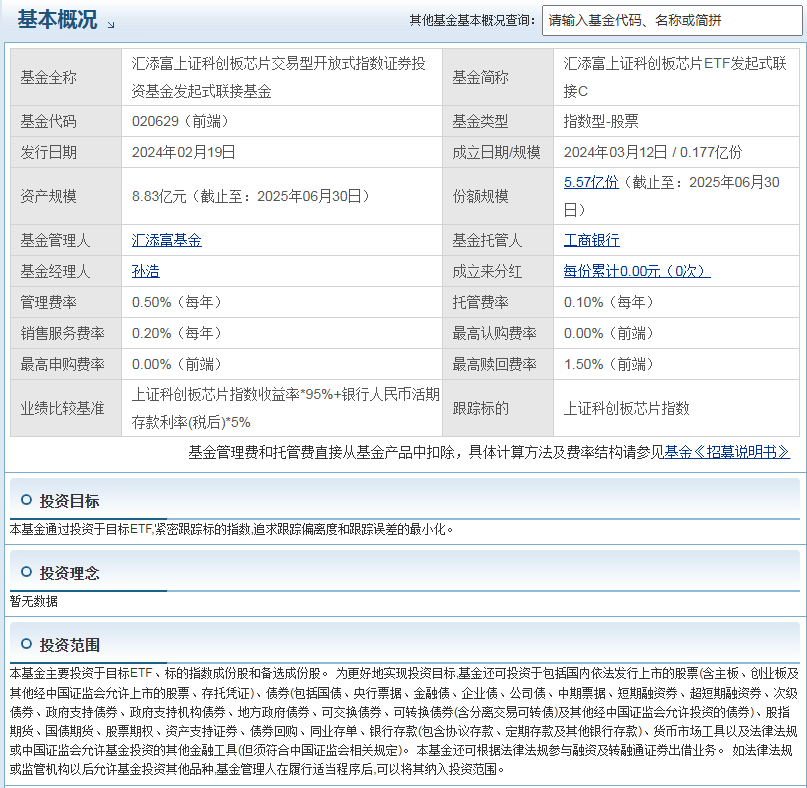The height and width of the screenshot is (788, 807).
Task: Select issue date 2024年02月19日
Action: [183, 152]
